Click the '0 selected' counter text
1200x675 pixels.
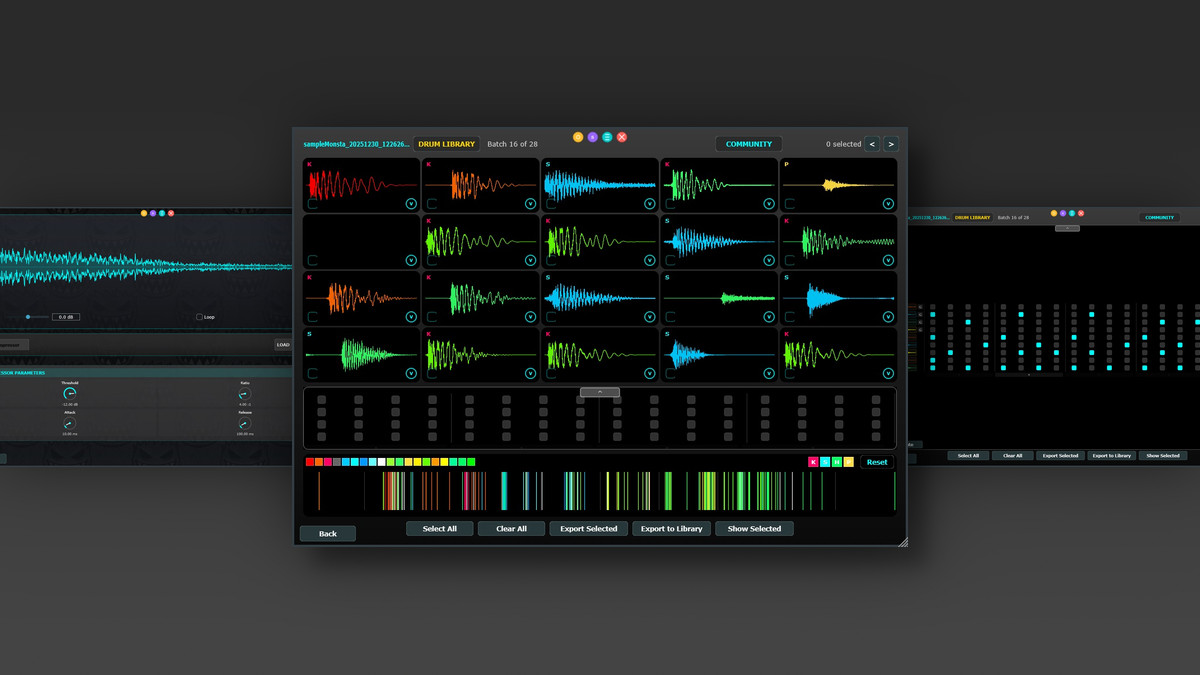pos(843,144)
